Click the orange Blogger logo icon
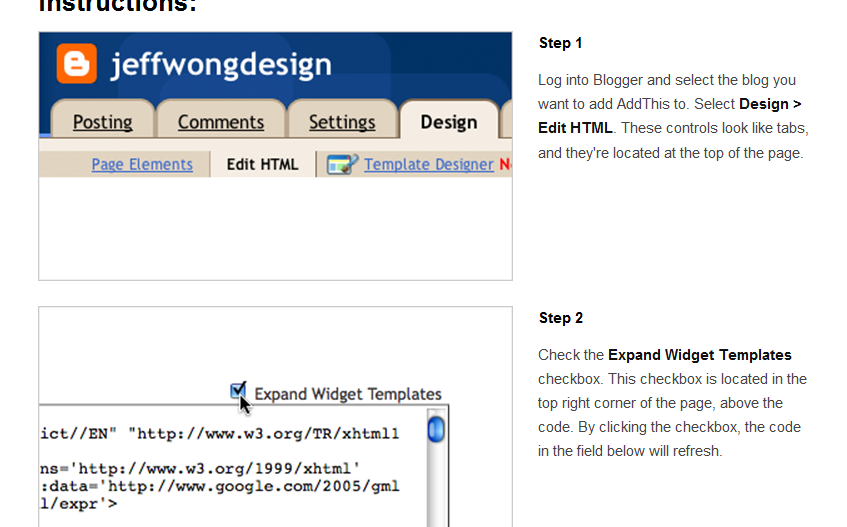The height and width of the screenshot is (527, 847). pyautogui.click(x=77, y=64)
